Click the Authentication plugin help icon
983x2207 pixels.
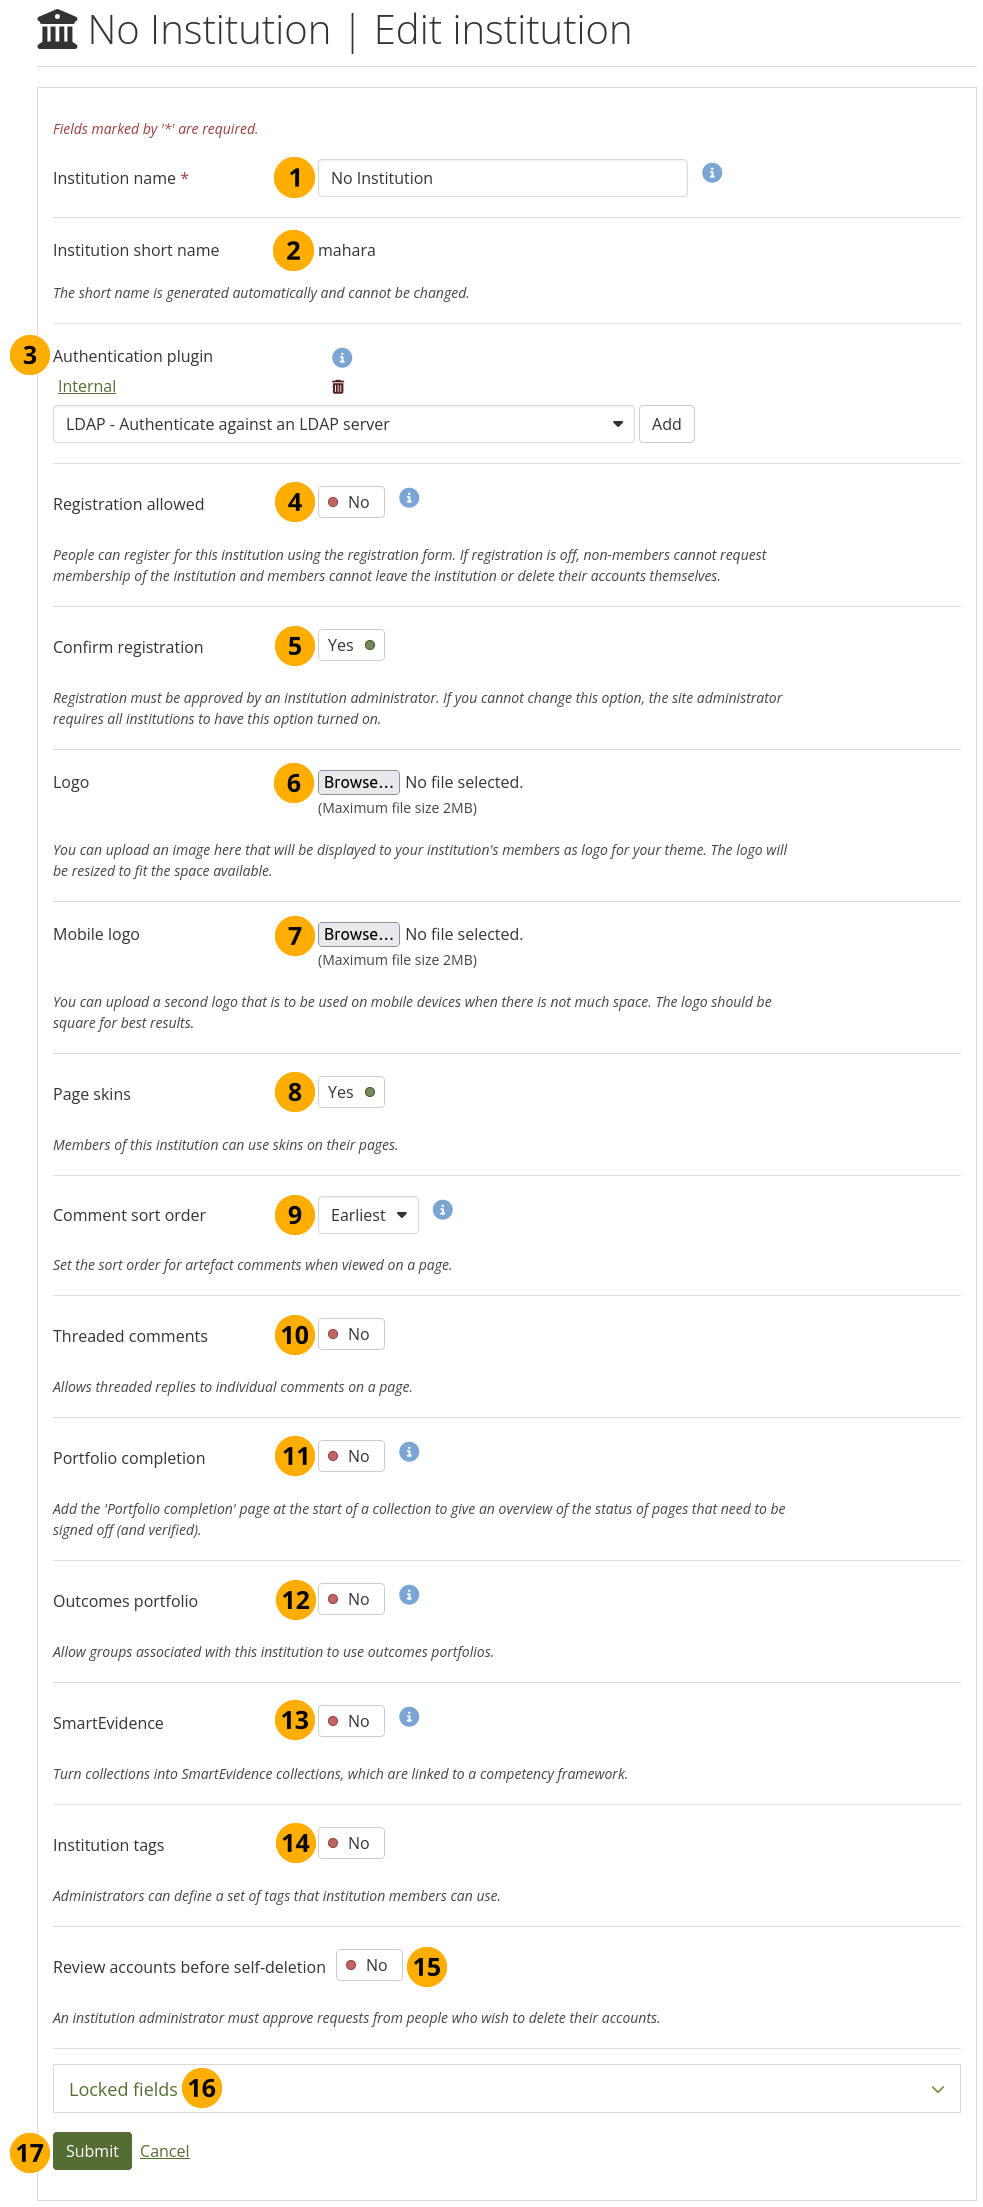click(x=342, y=357)
